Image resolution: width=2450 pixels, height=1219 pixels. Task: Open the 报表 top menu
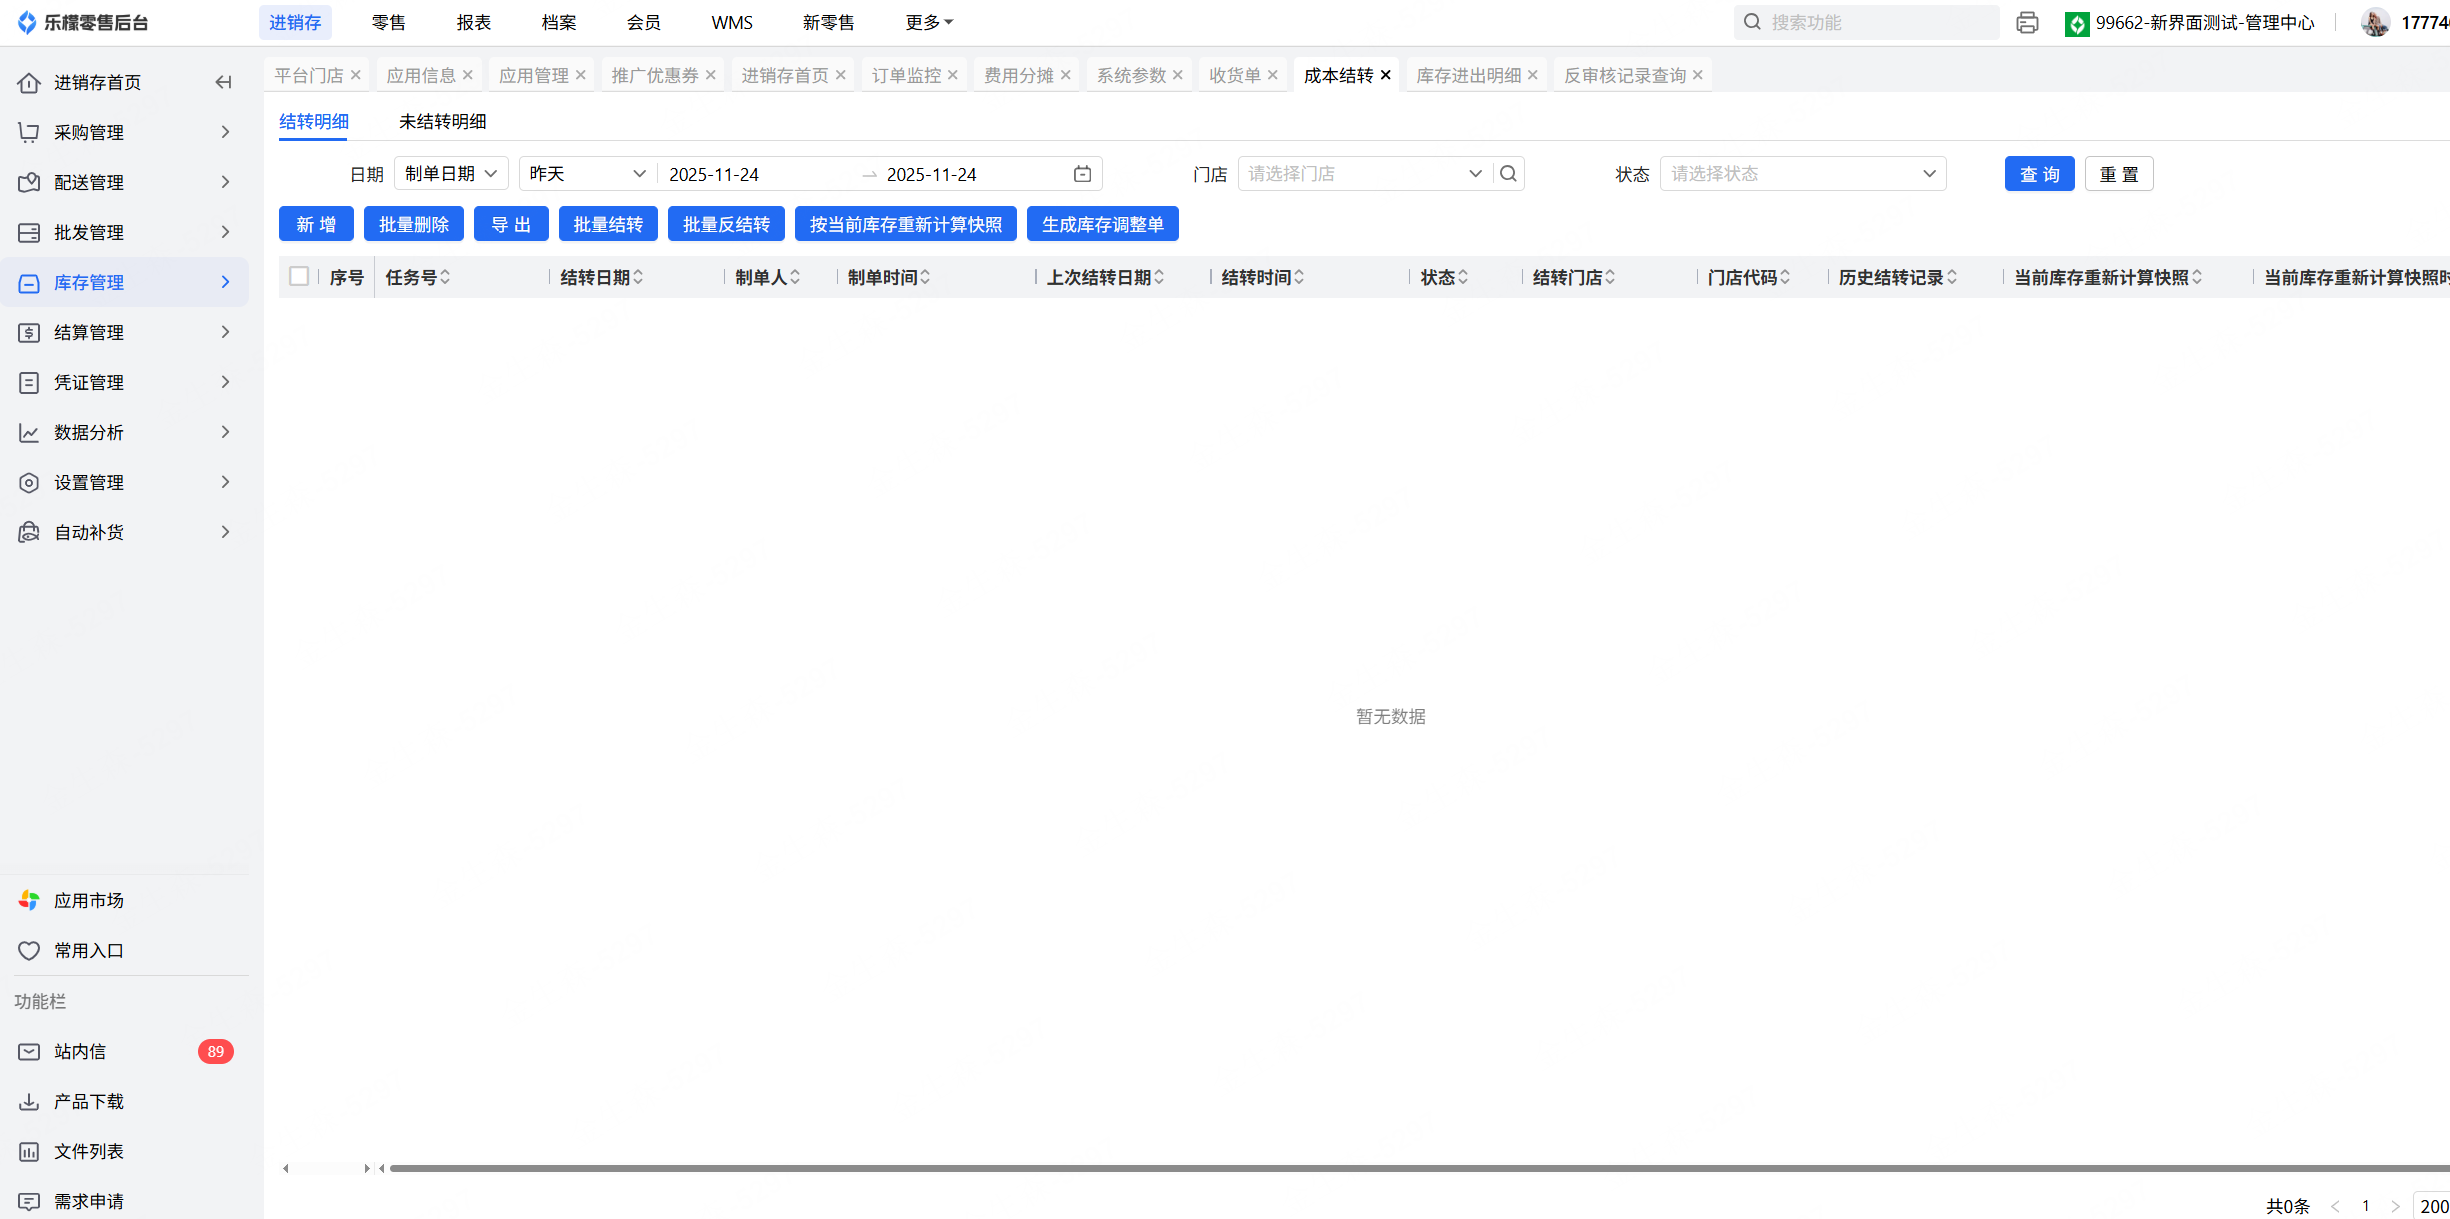point(473,22)
